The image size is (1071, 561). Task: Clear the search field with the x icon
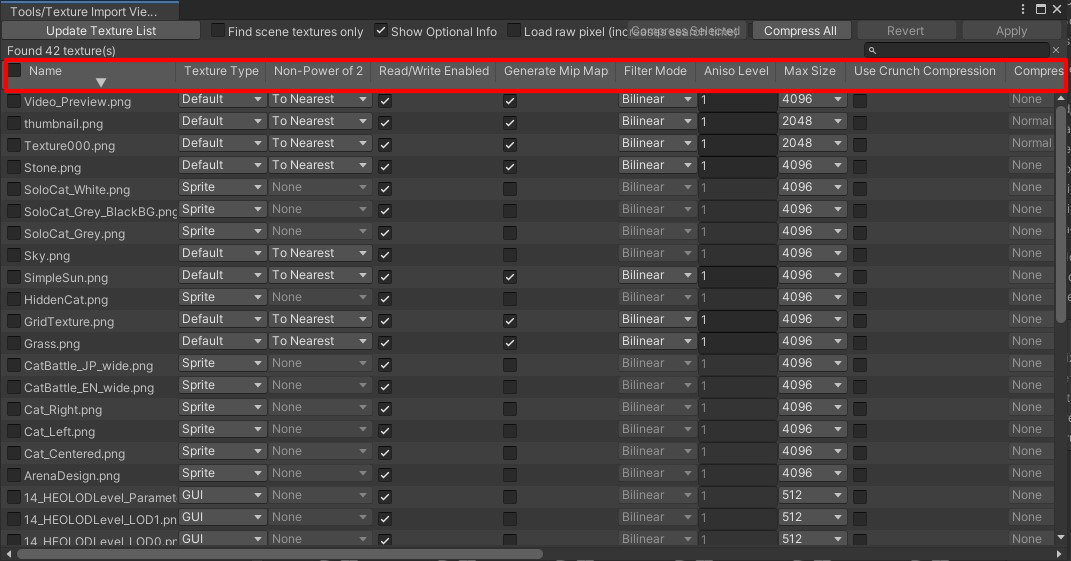(x=1056, y=51)
